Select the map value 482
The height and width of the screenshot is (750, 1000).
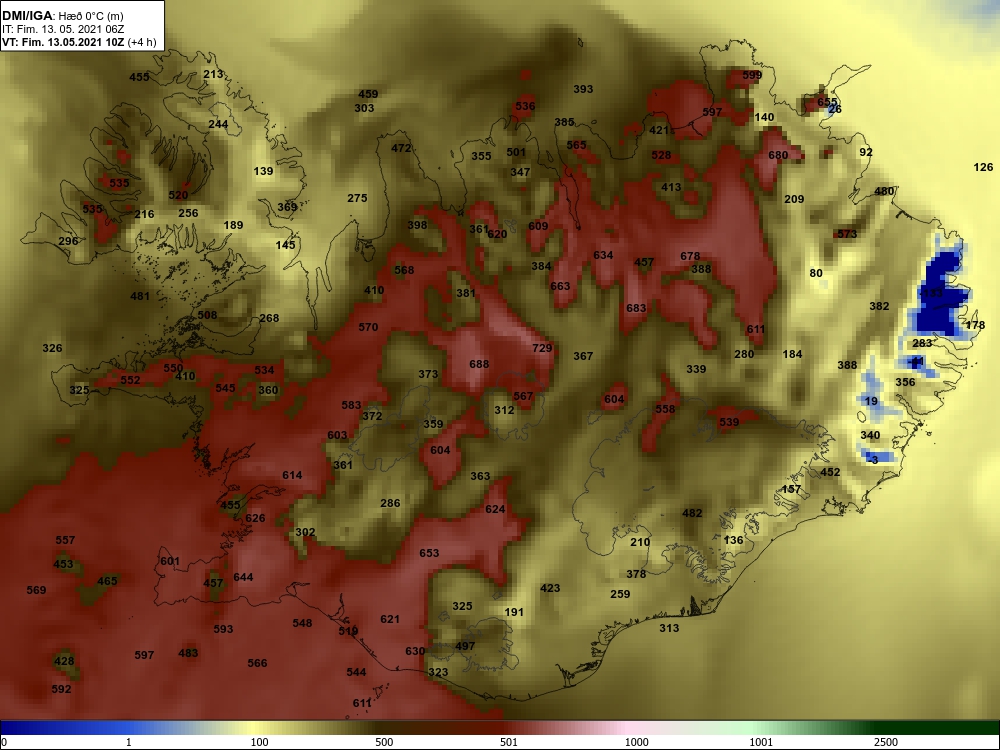pos(692,513)
